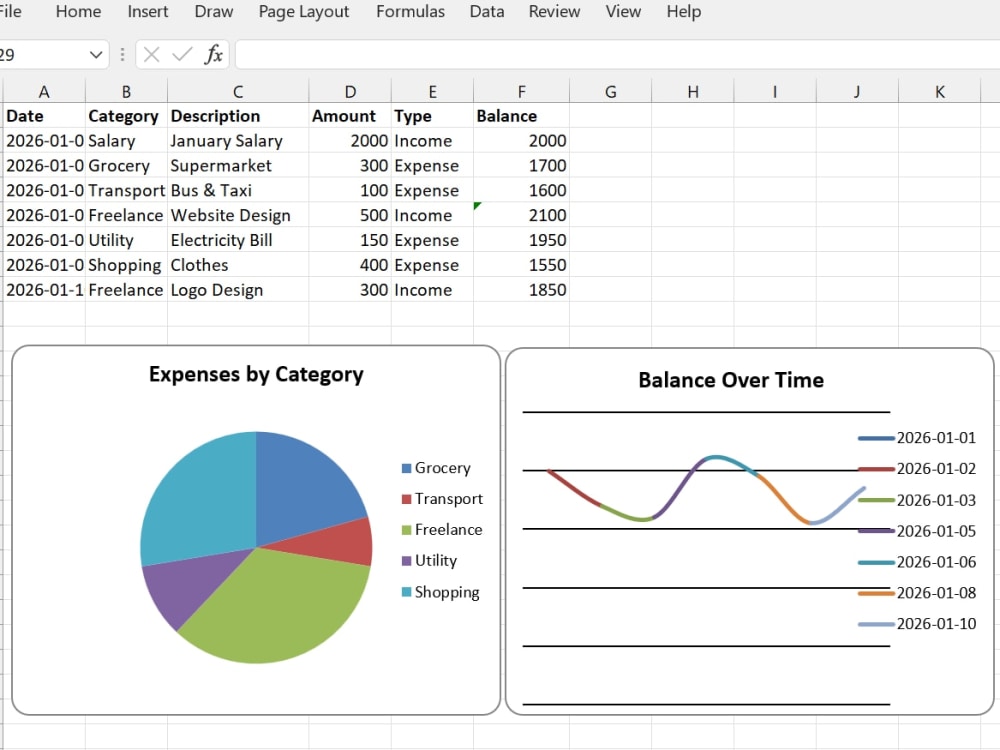Select column F header

coord(522,92)
